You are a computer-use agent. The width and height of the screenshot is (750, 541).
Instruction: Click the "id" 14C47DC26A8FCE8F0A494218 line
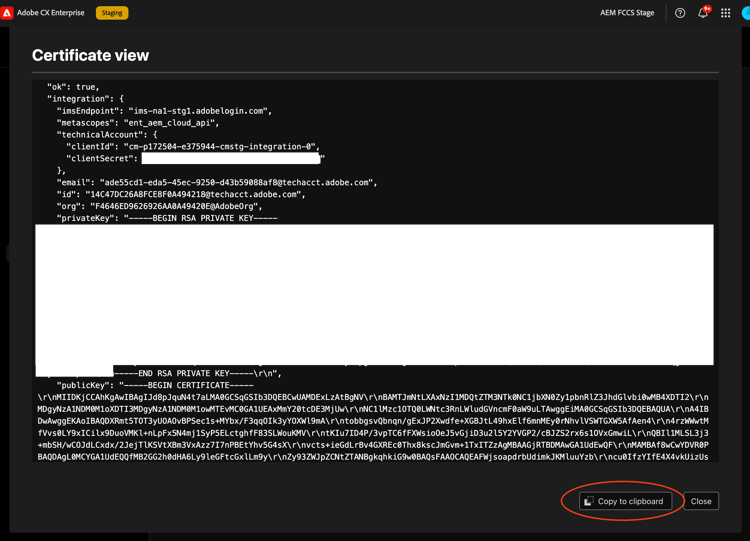(x=181, y=195)
